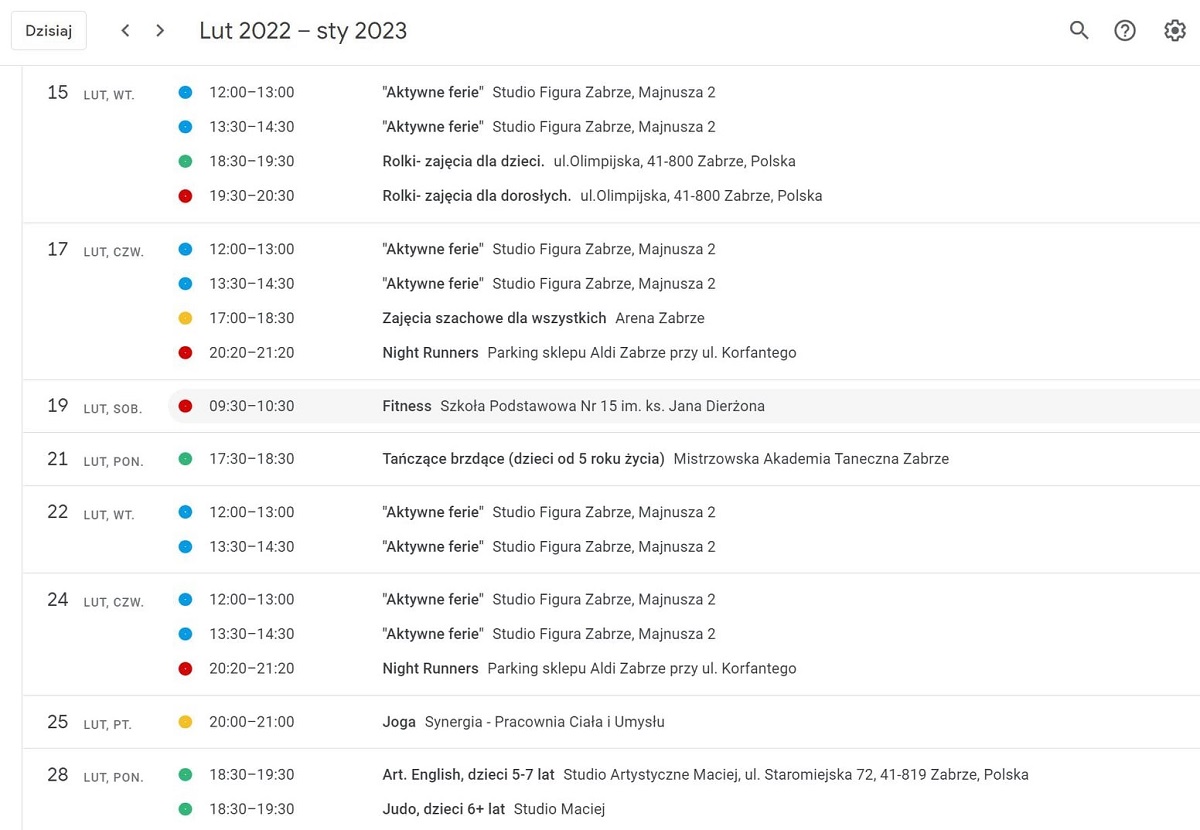Click the 28 Feb date number

tap(58, 775)
